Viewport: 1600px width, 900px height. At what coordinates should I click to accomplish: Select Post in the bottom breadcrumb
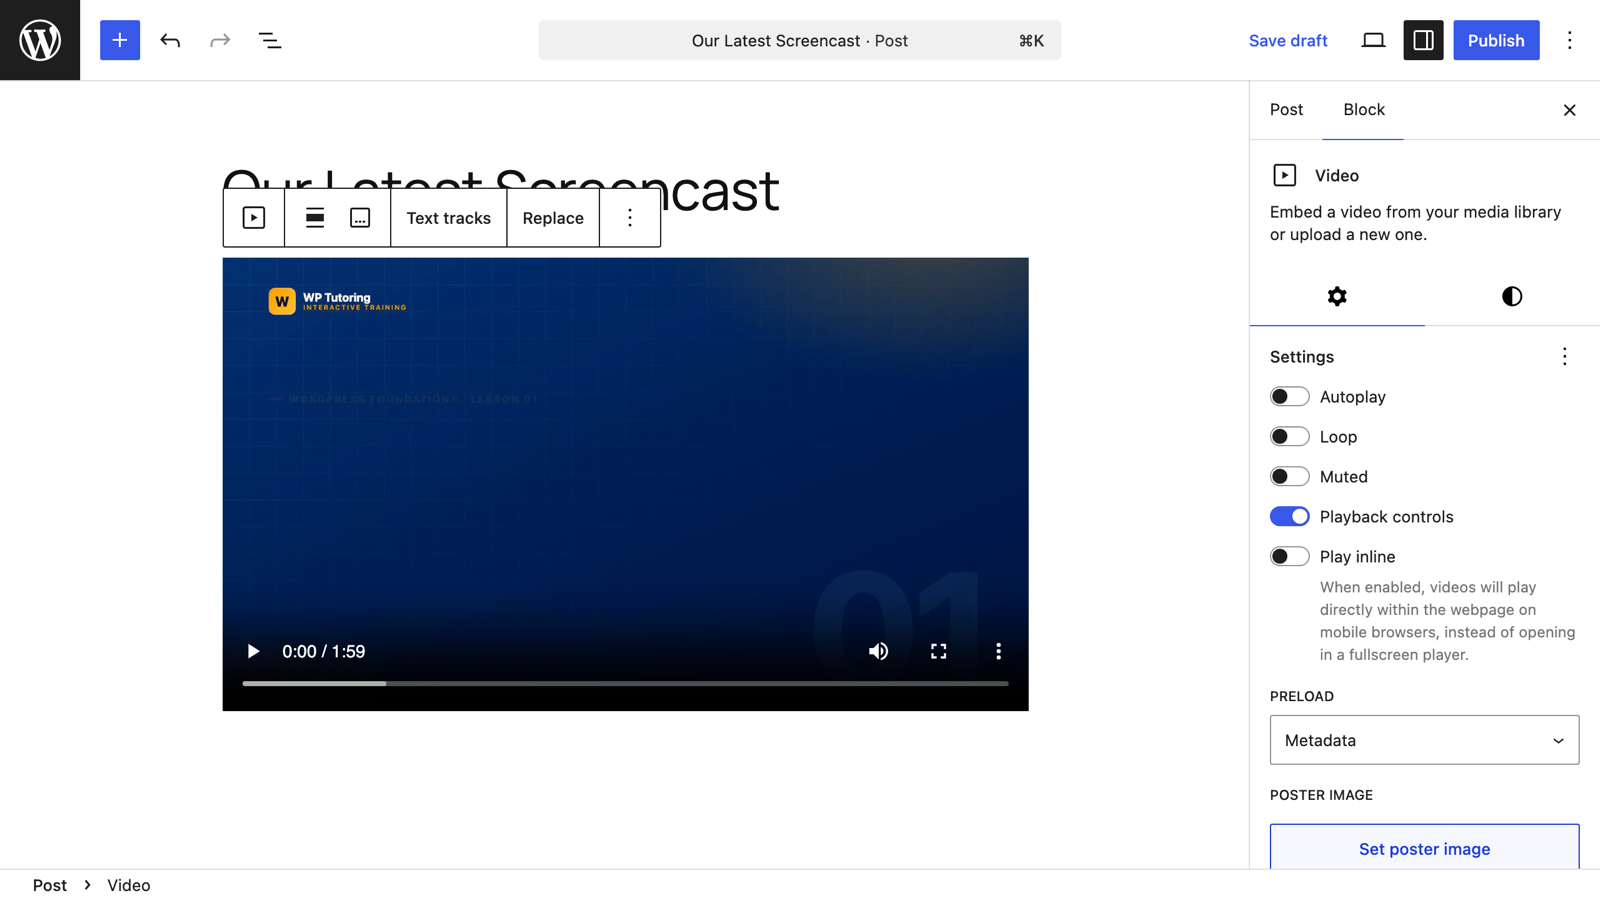point(50,885)
